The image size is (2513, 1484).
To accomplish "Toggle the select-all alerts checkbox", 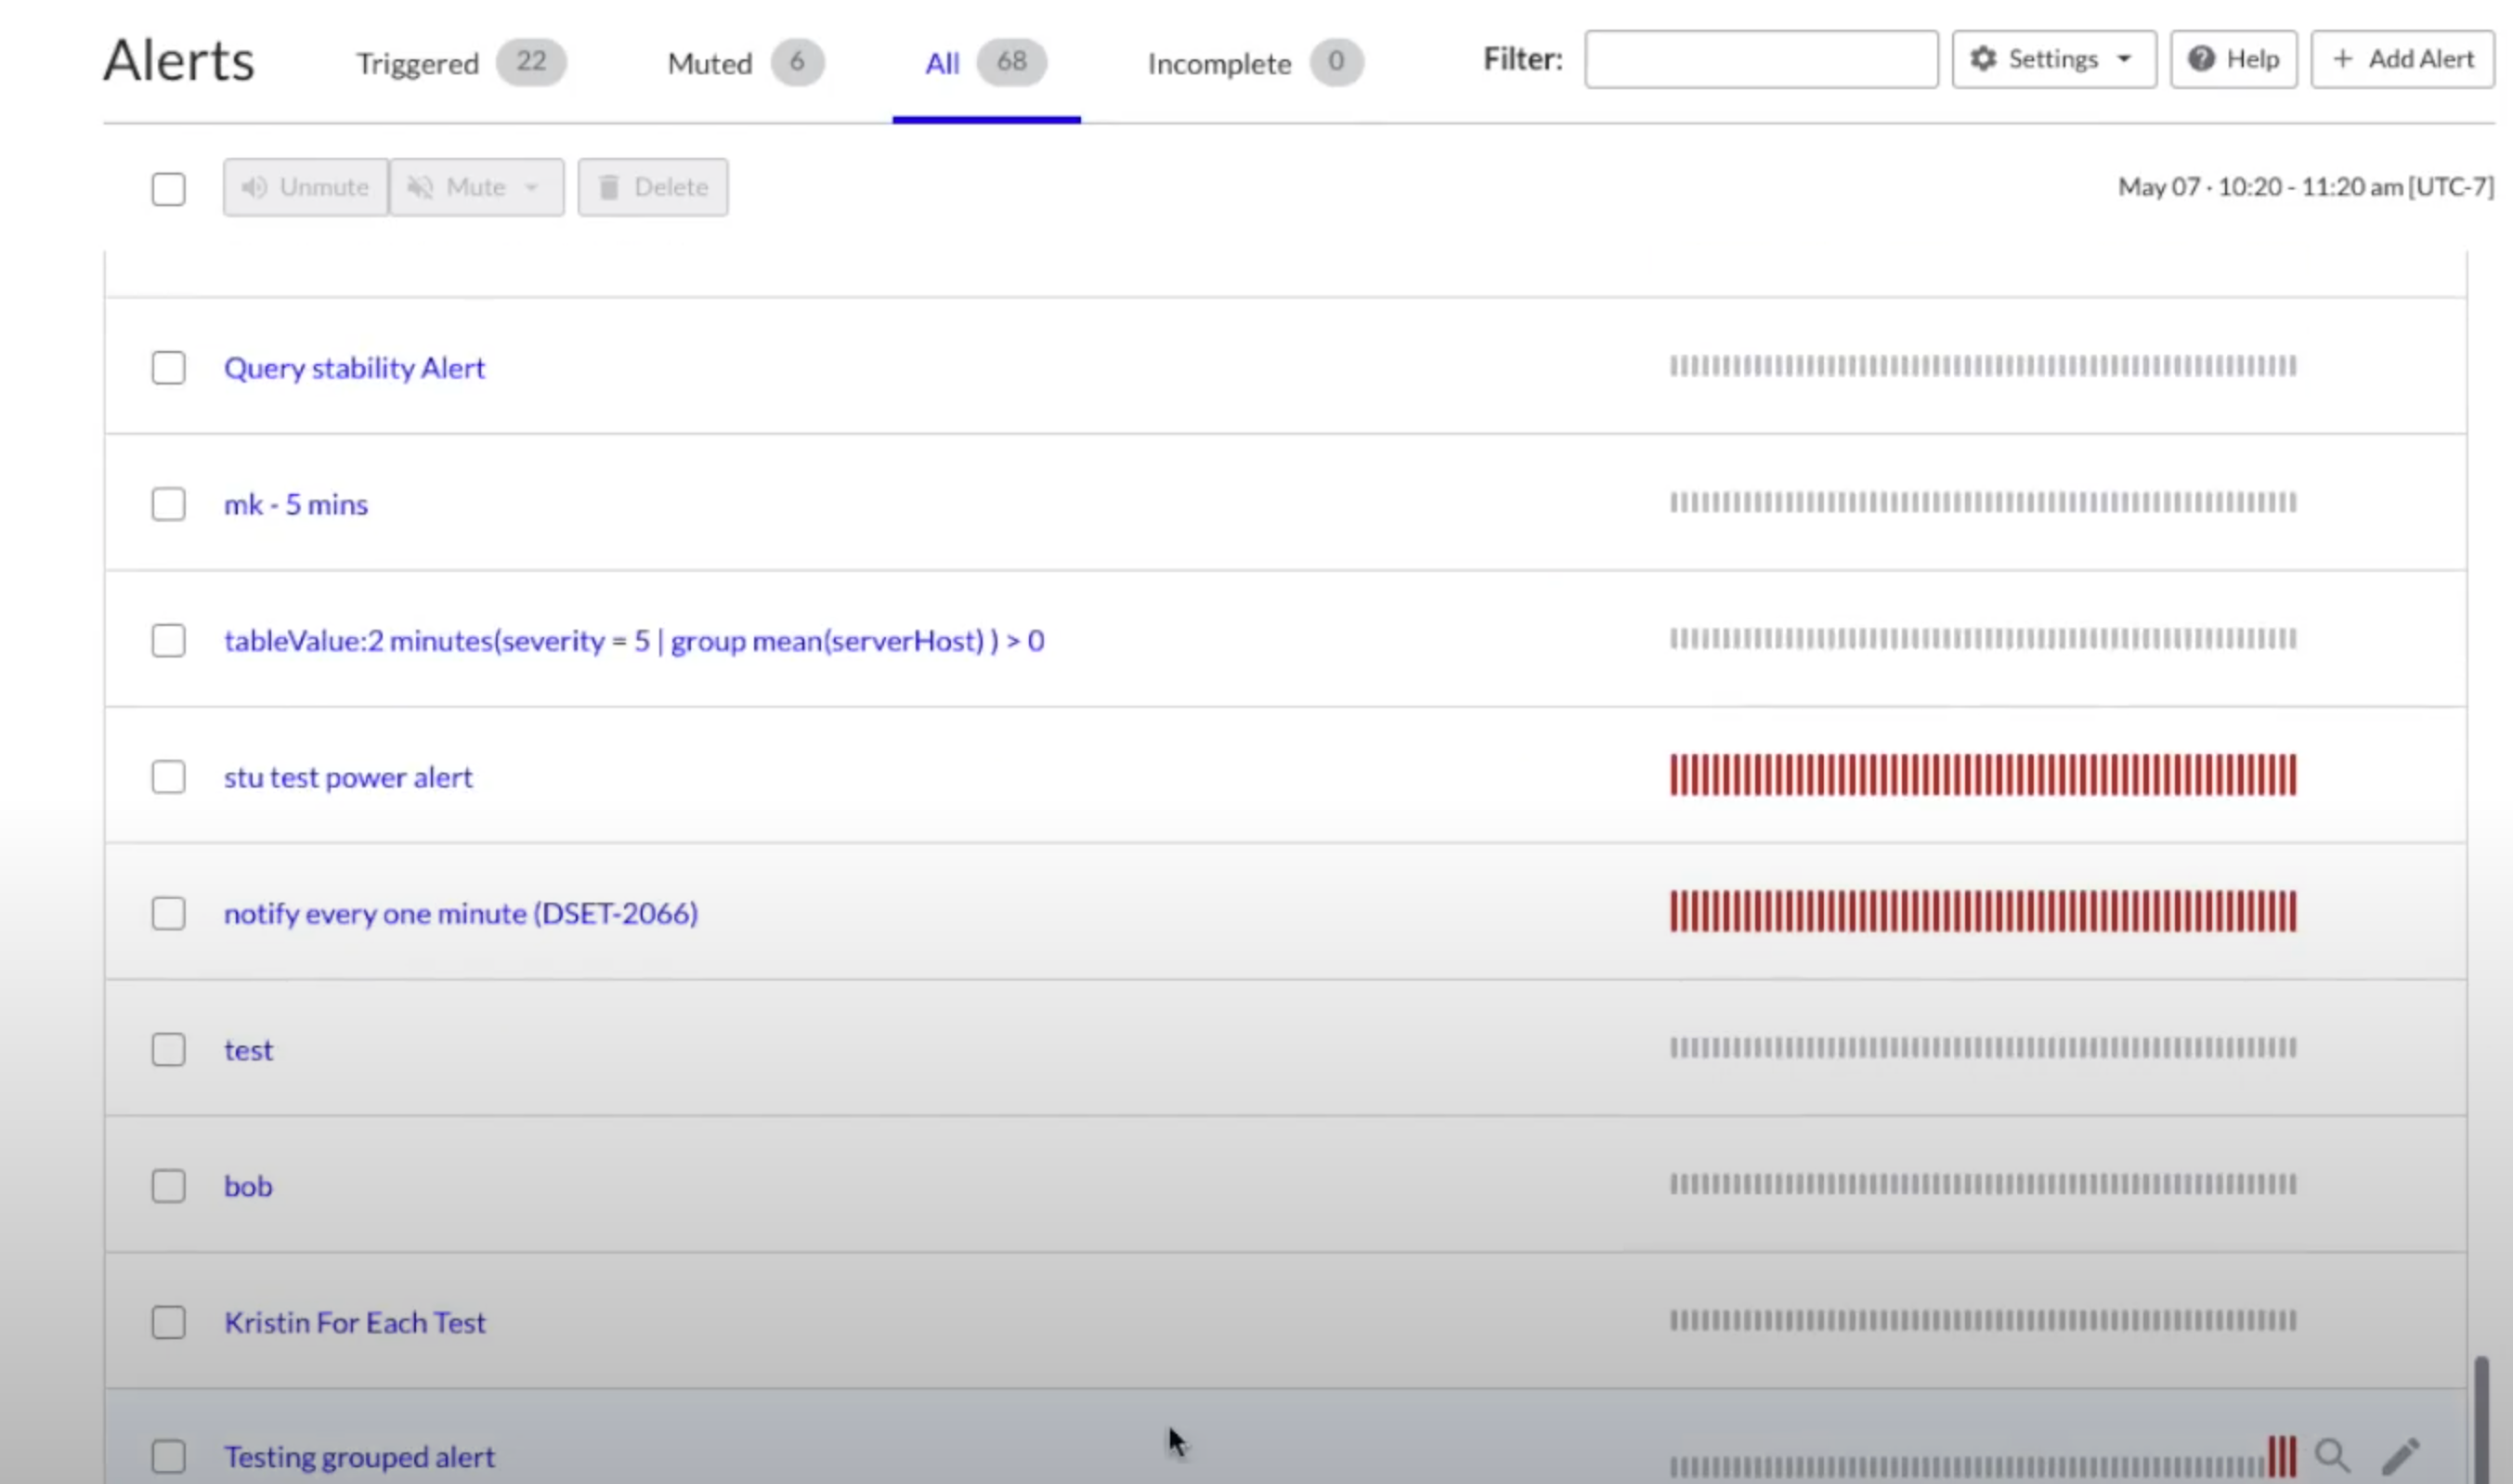I will pyautogui.click(x=168, y=189).
